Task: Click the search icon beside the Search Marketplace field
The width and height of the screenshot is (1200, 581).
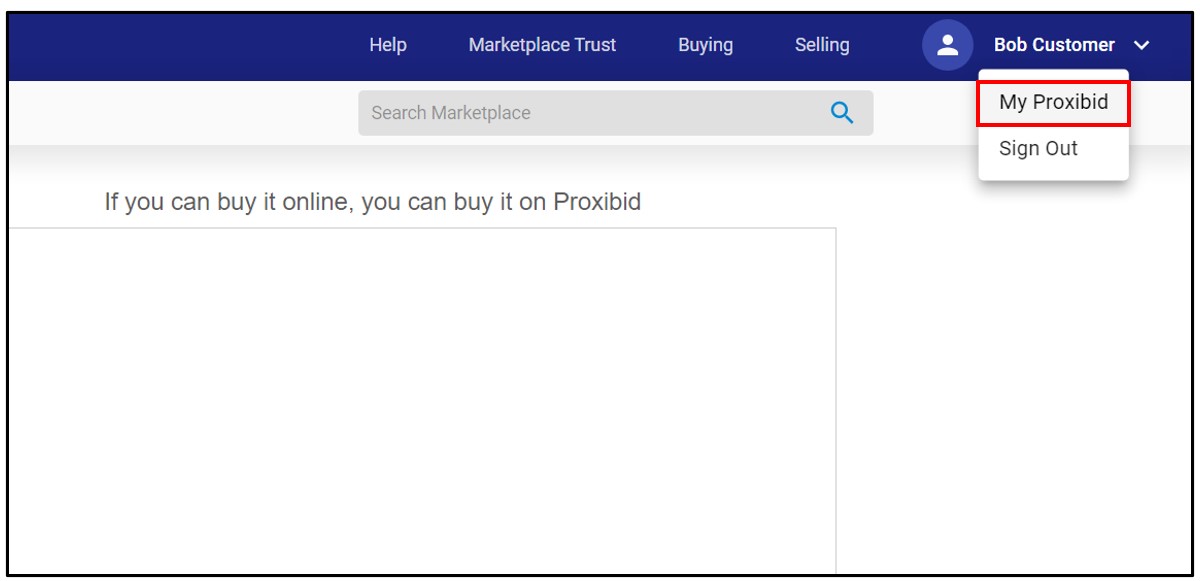Action: (x=841, y=112)
